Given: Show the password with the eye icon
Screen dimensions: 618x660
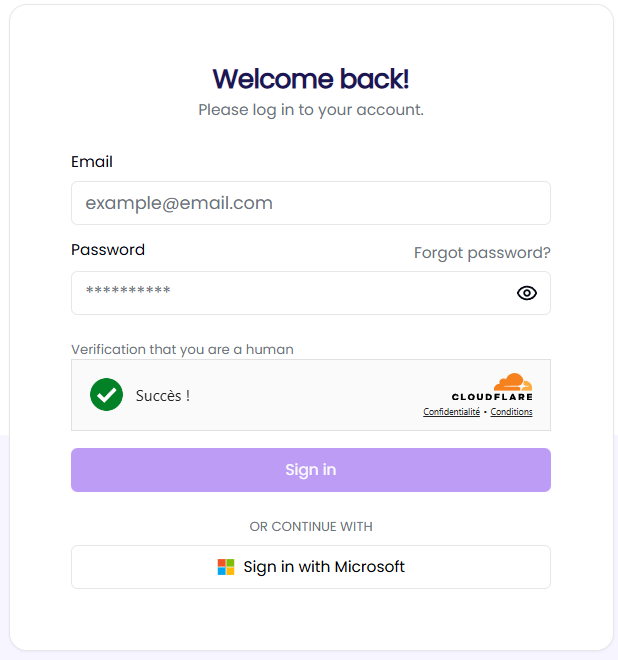Looking at the screenshot, I should [527, 293].
